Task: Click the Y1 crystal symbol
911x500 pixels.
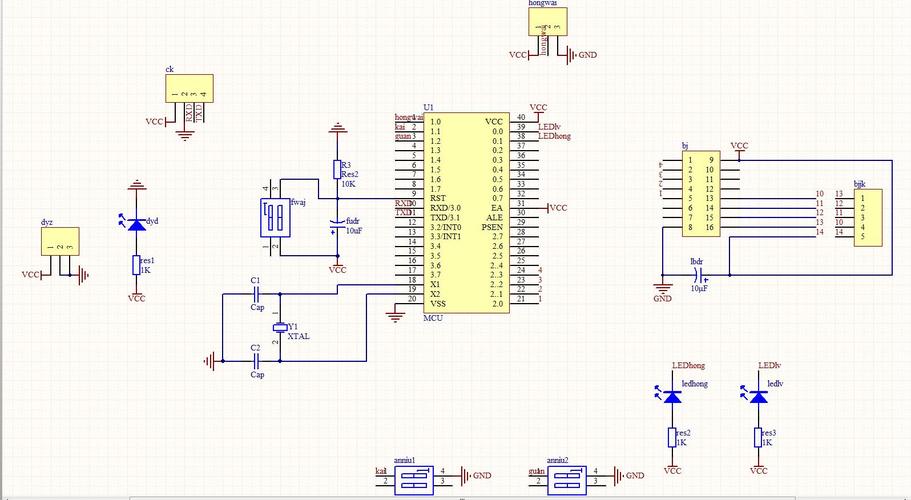Action: click(x=280, y=328)
